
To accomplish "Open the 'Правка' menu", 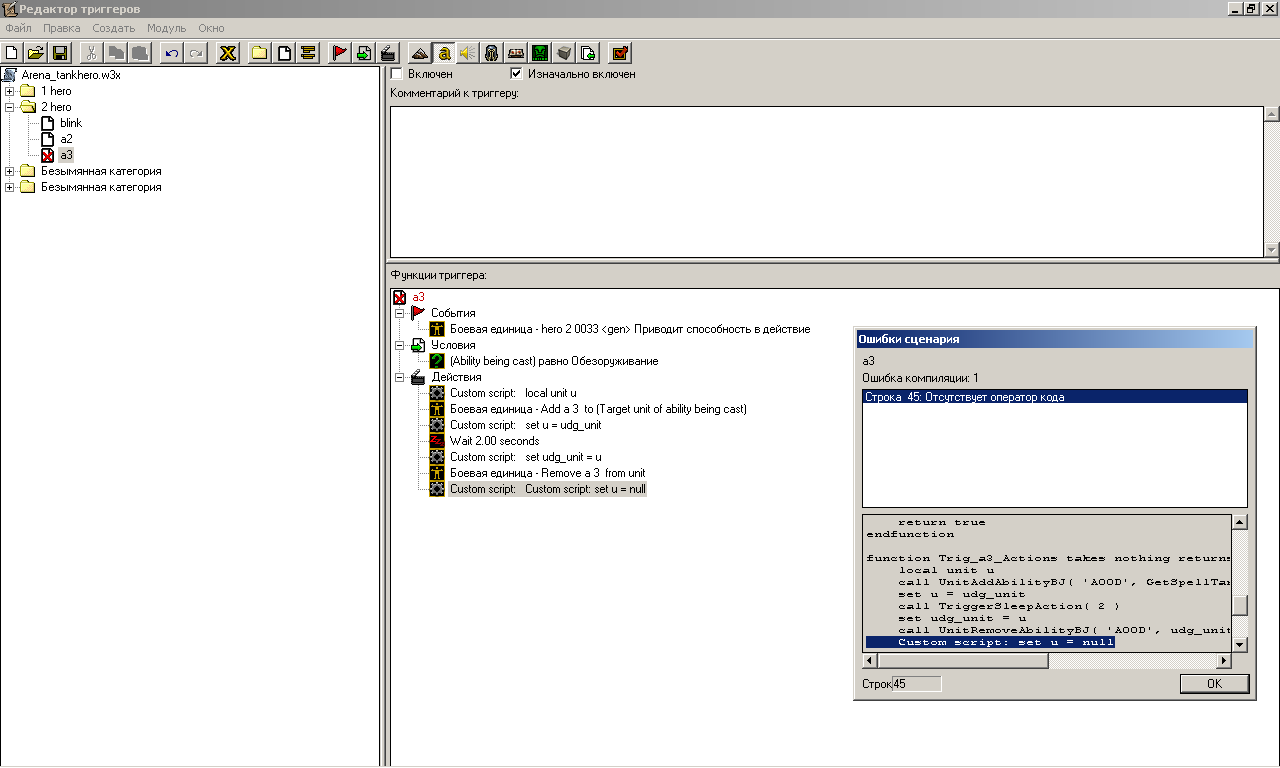I will pyautogui.click(x=62, y=28).
